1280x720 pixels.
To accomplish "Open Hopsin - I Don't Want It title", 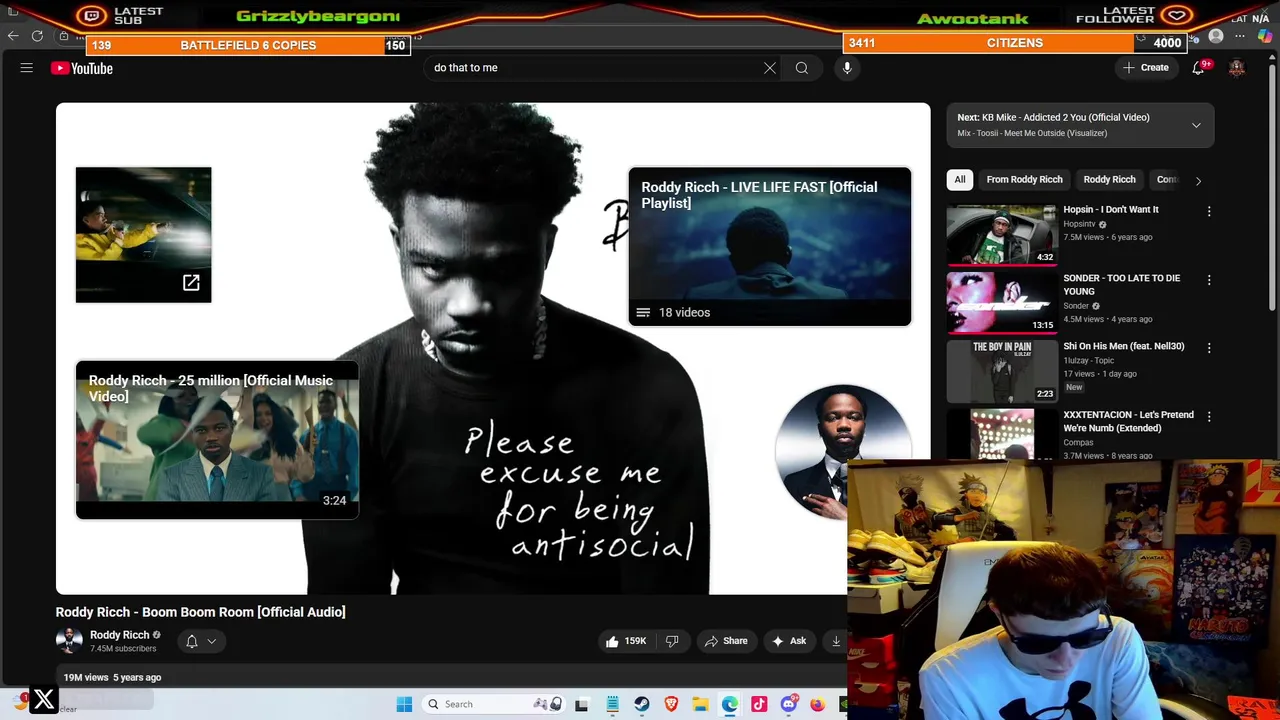I will pyautogui.click(x=1110, y=210).
